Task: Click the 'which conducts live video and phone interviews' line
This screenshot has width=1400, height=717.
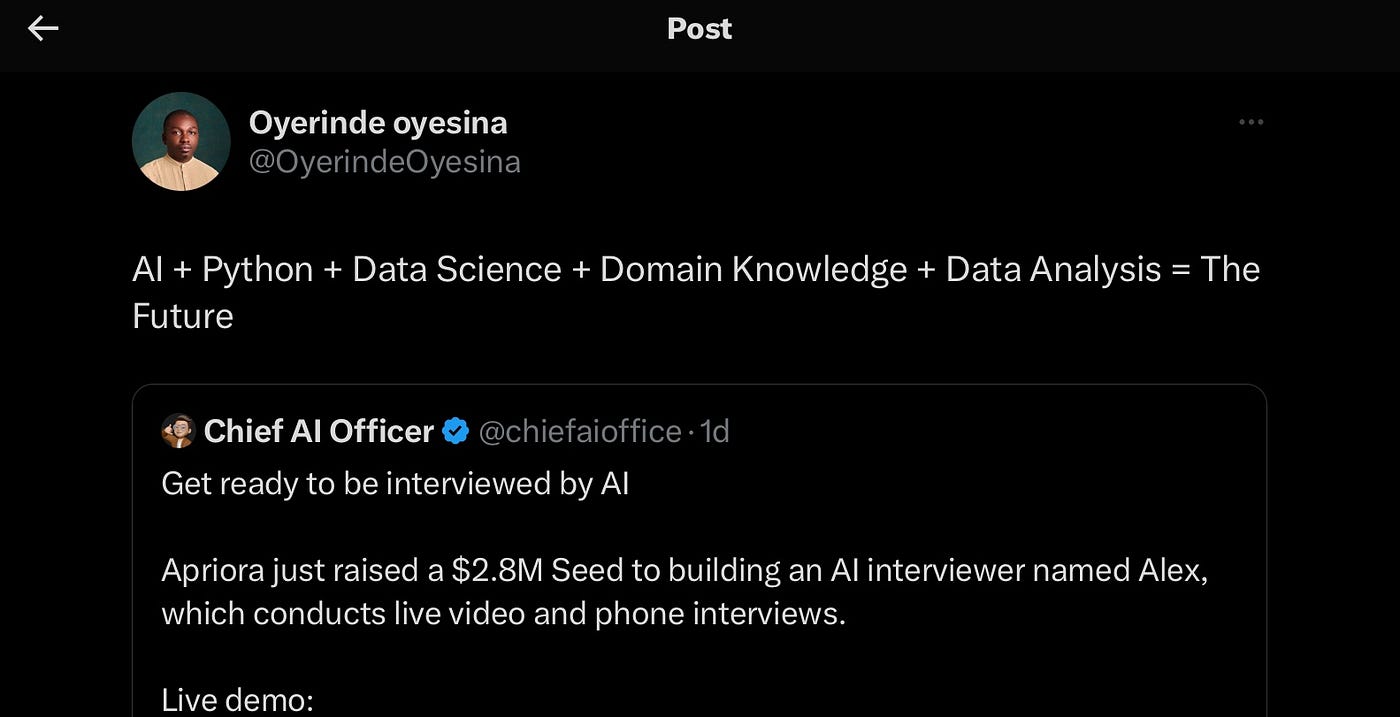Action: 504,613
